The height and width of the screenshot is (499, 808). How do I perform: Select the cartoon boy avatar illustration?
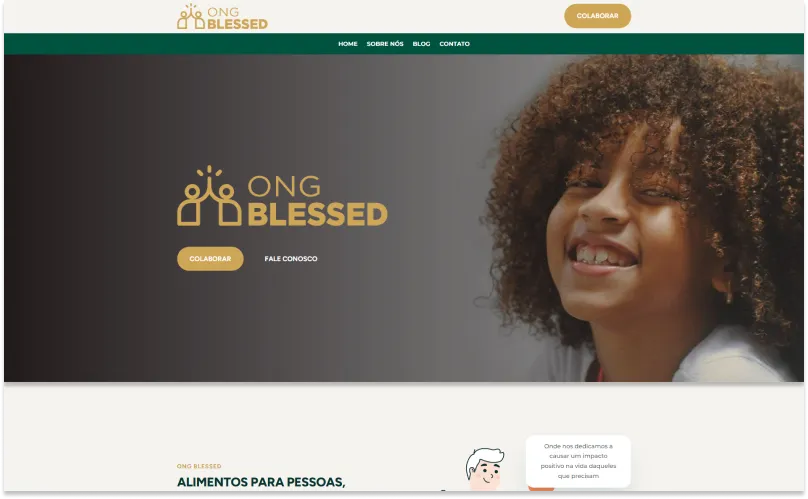click(x=485, y=469)
